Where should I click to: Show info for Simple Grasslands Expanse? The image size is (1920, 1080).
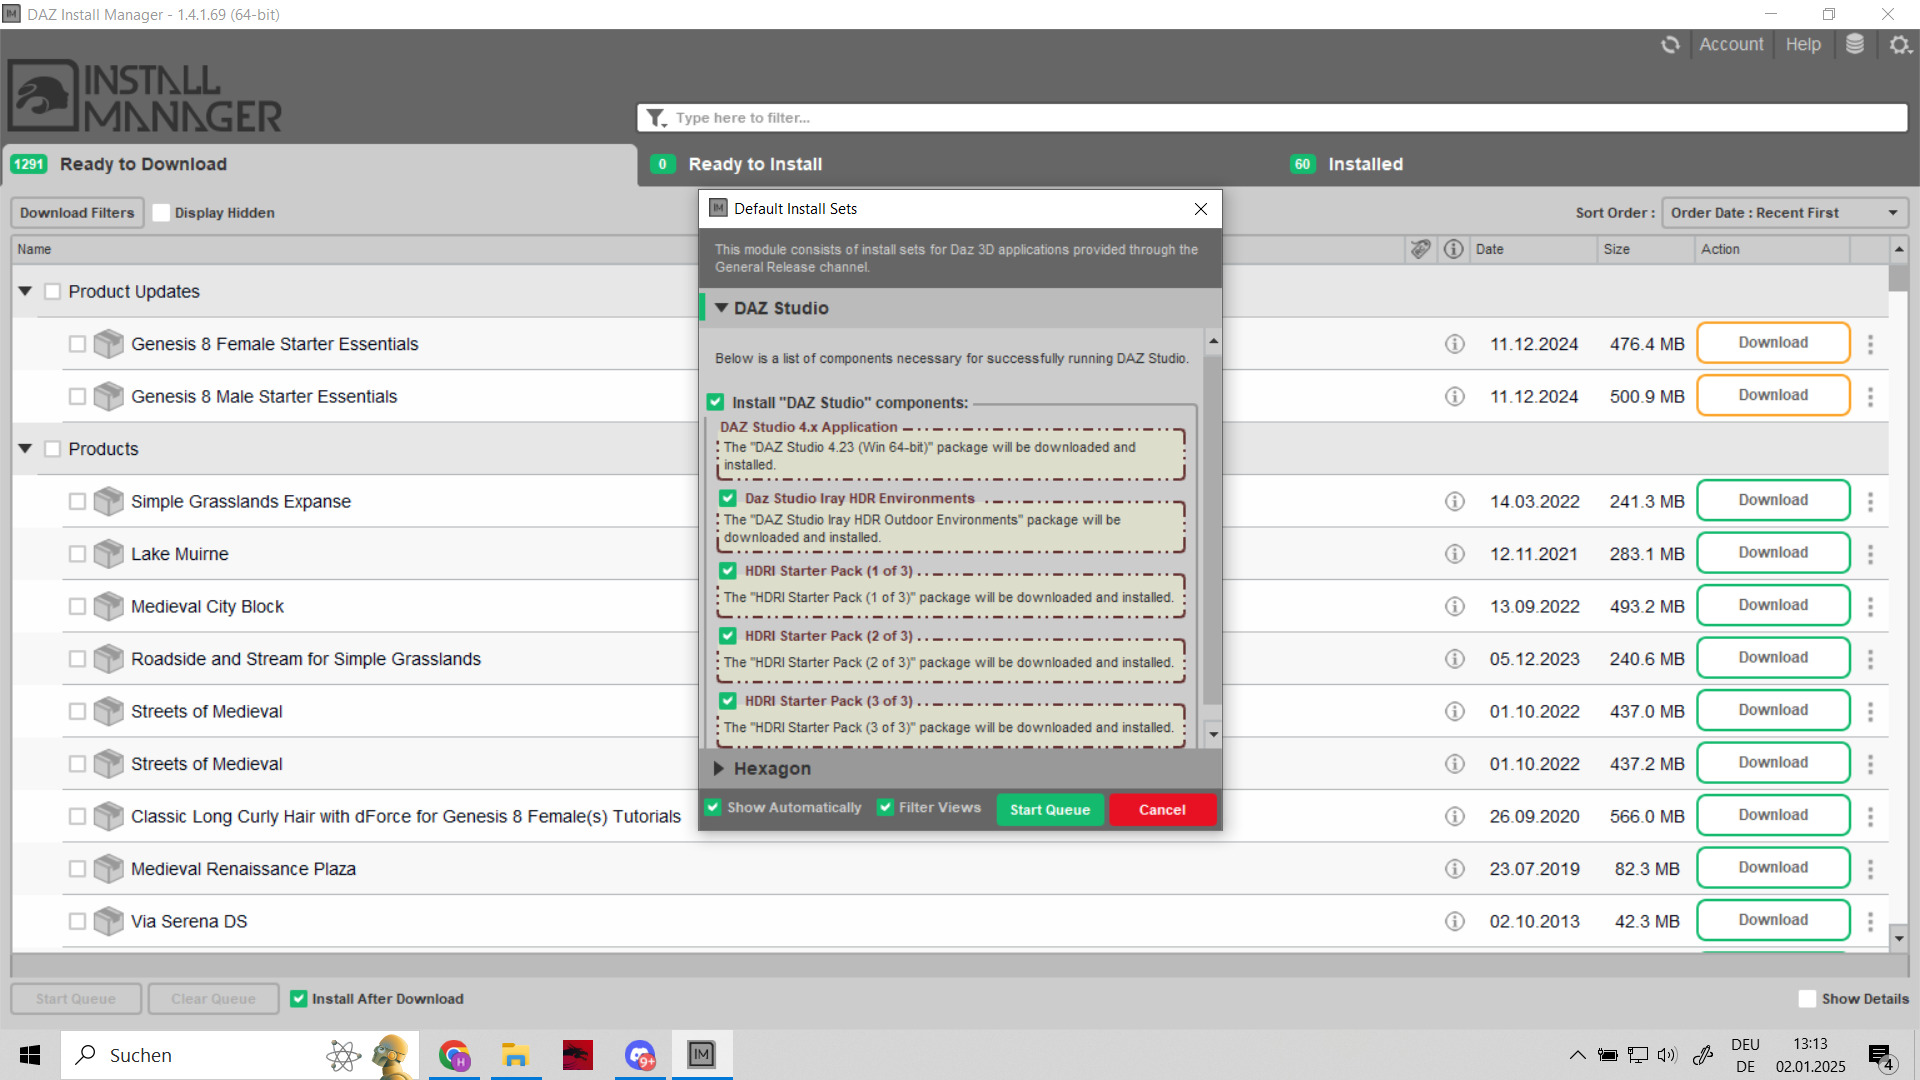point(1455,501)
